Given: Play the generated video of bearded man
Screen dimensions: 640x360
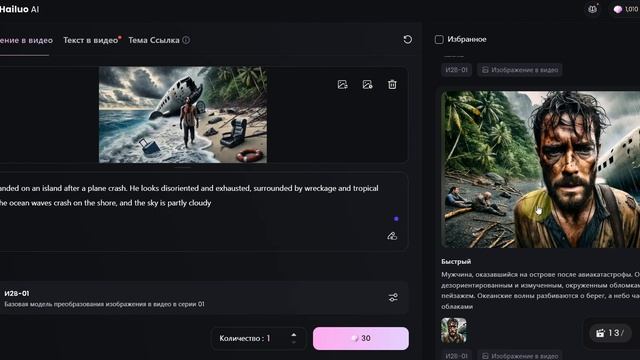Looking at the screenshot, I should 540,169.
